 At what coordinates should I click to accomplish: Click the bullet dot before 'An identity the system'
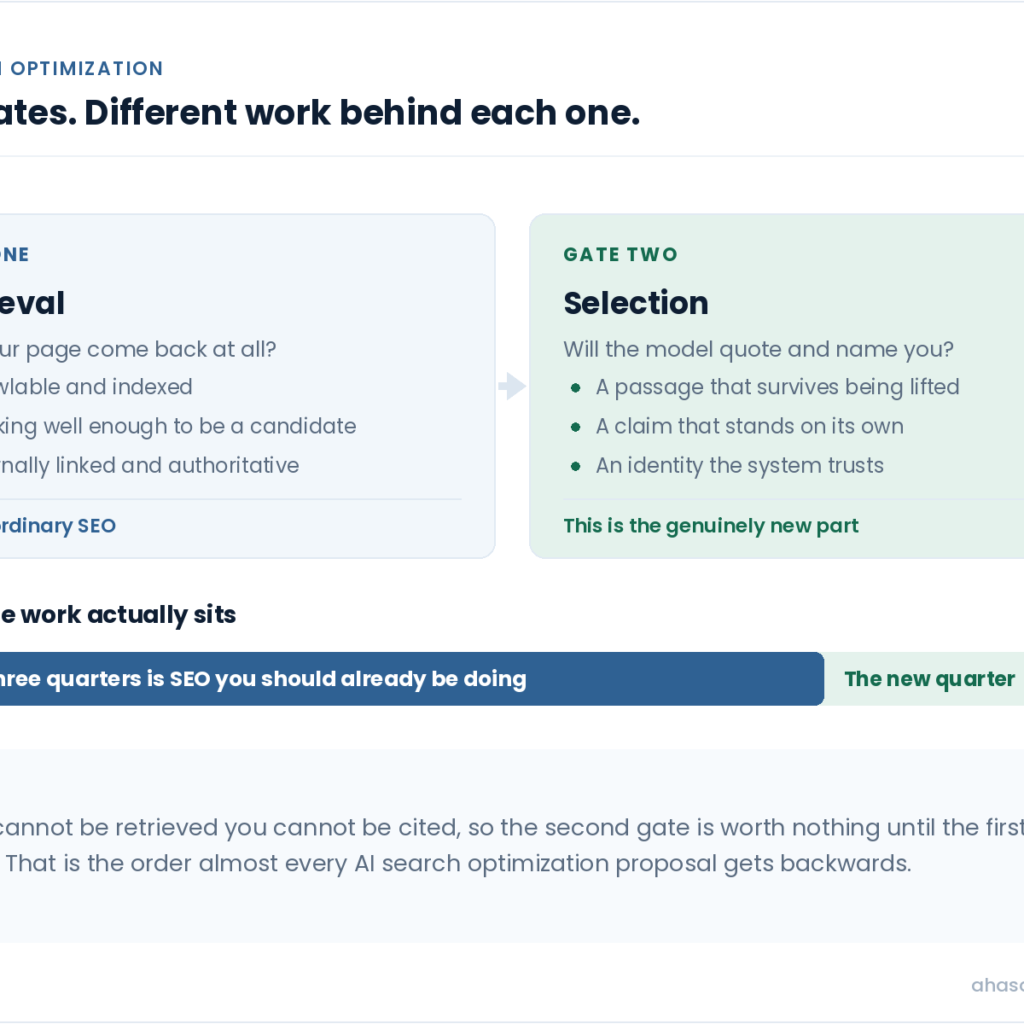point(575,466)
